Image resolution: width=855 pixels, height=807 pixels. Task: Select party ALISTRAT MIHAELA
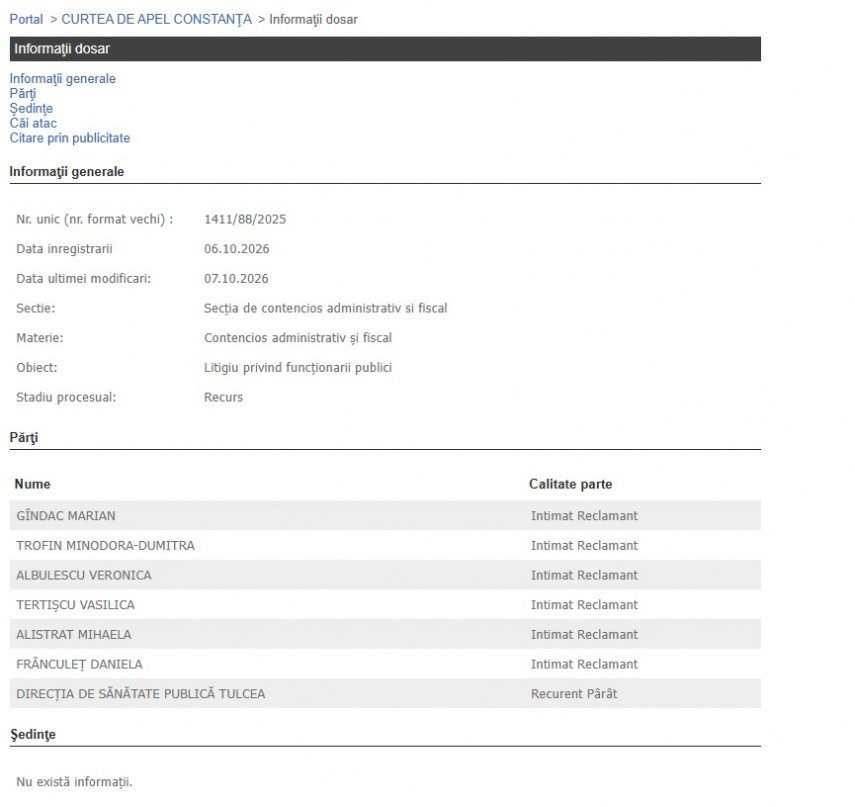(x=74, y=635)
